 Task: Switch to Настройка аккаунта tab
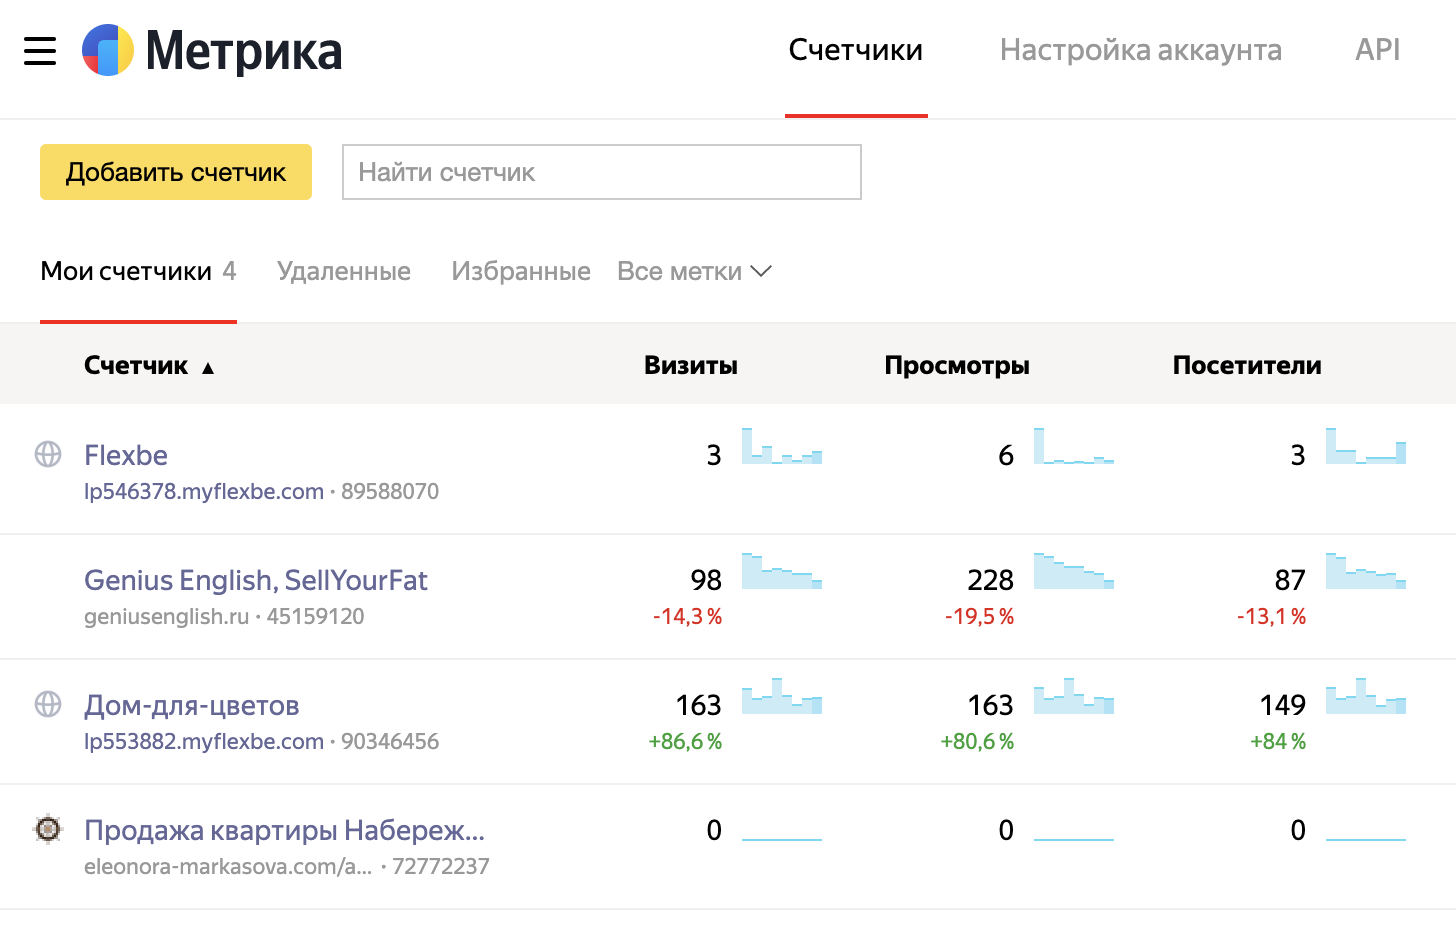1140,50
